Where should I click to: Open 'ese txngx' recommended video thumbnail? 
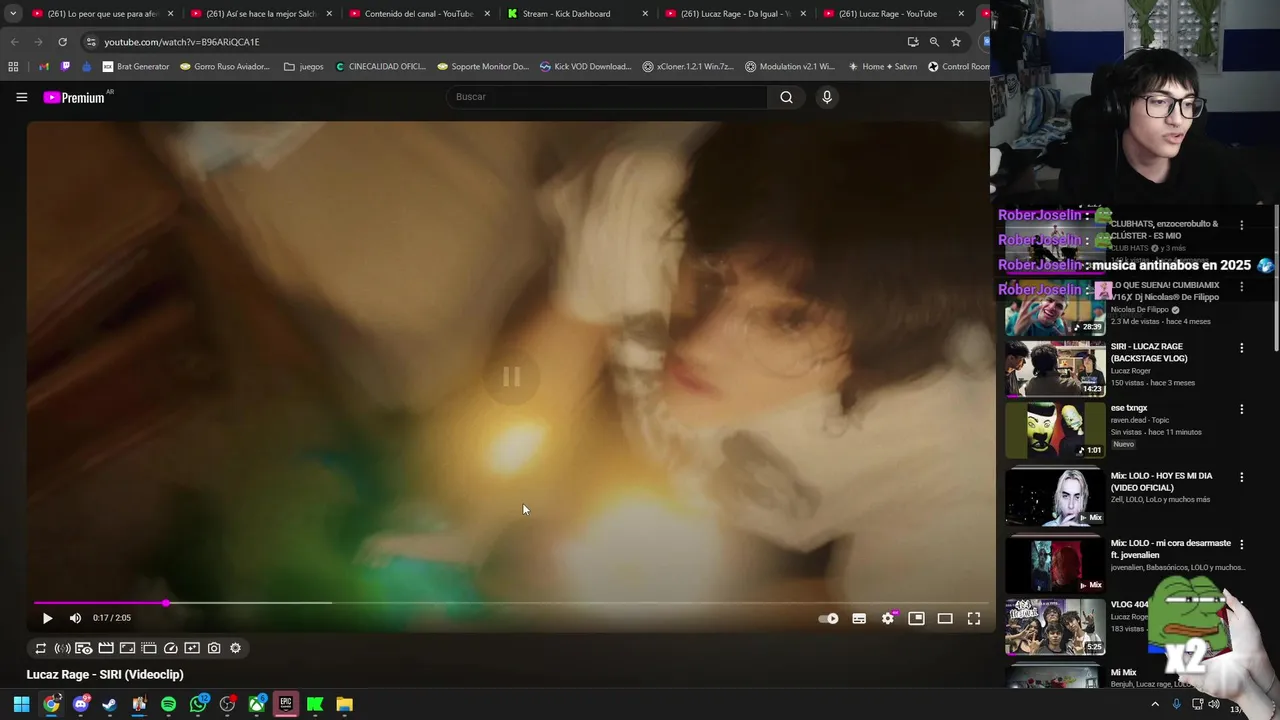1055,430
